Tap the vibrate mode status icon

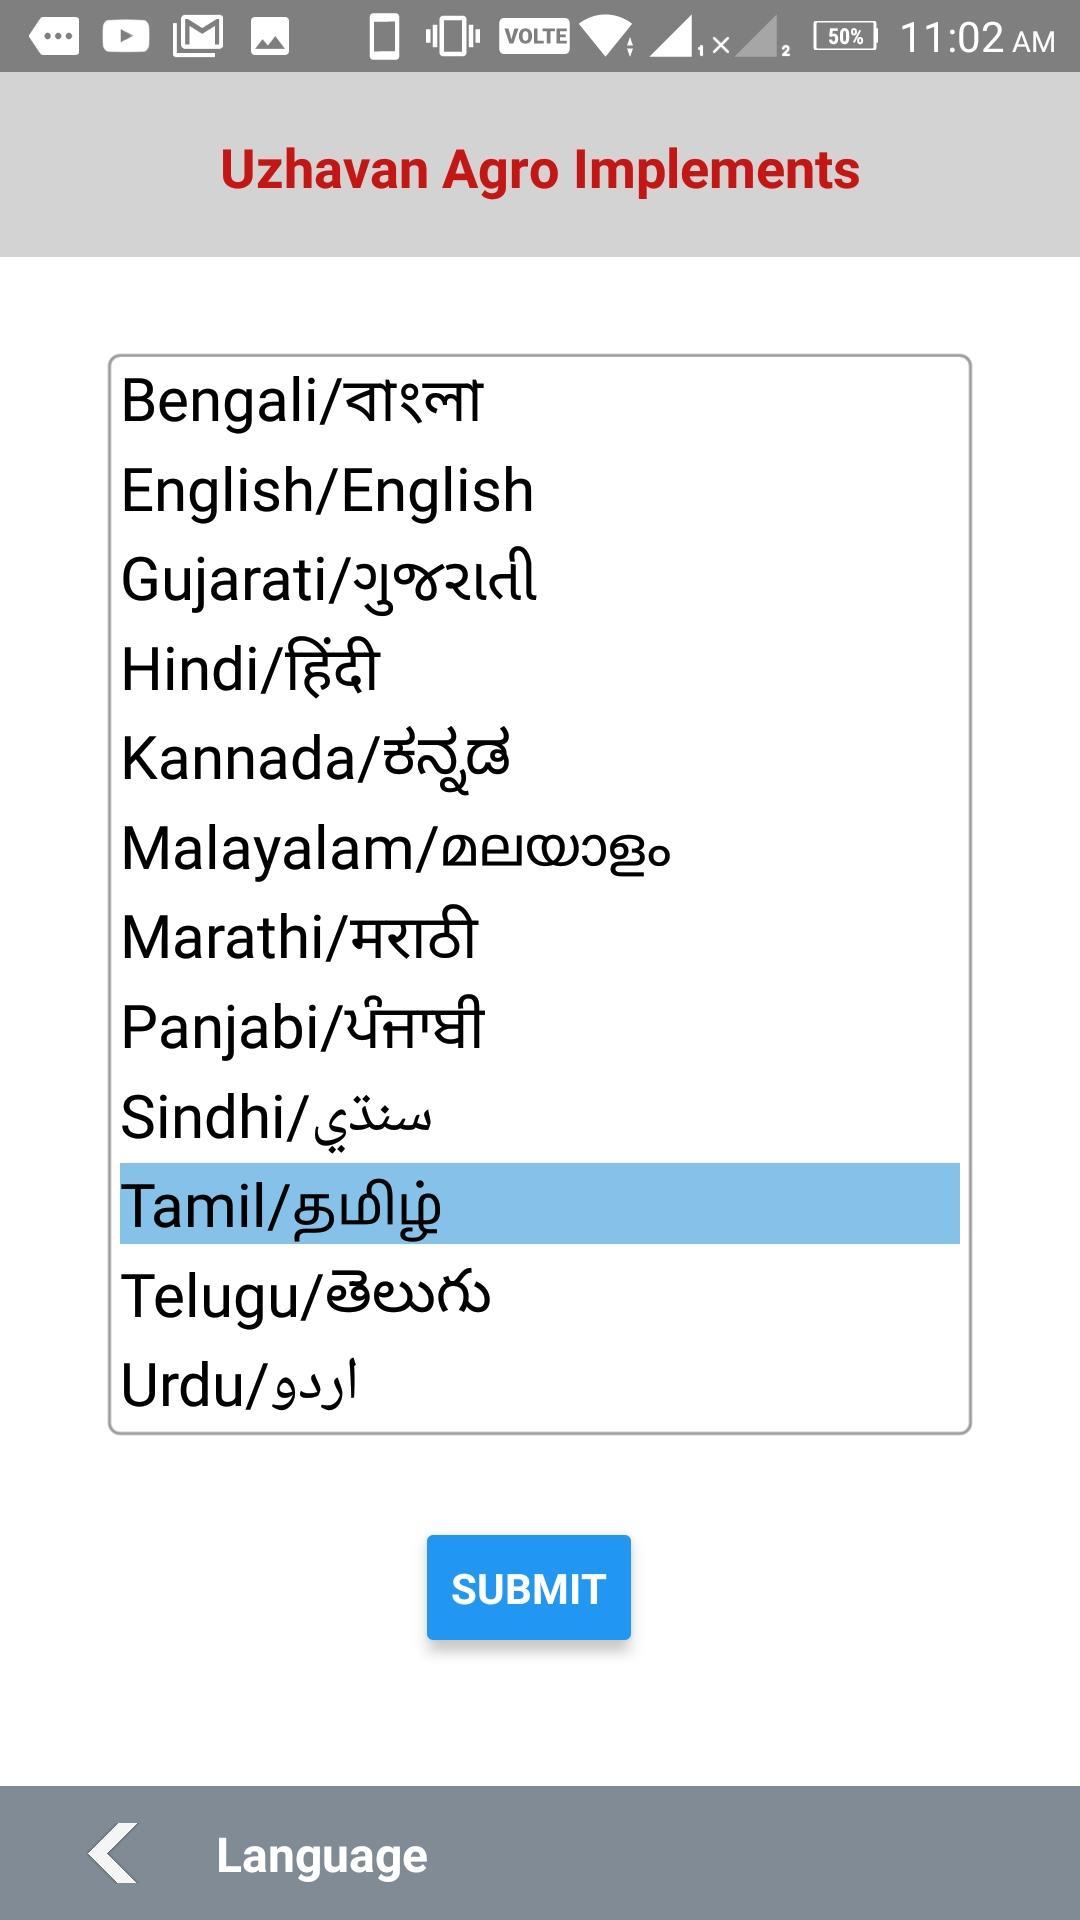point(452,37)
